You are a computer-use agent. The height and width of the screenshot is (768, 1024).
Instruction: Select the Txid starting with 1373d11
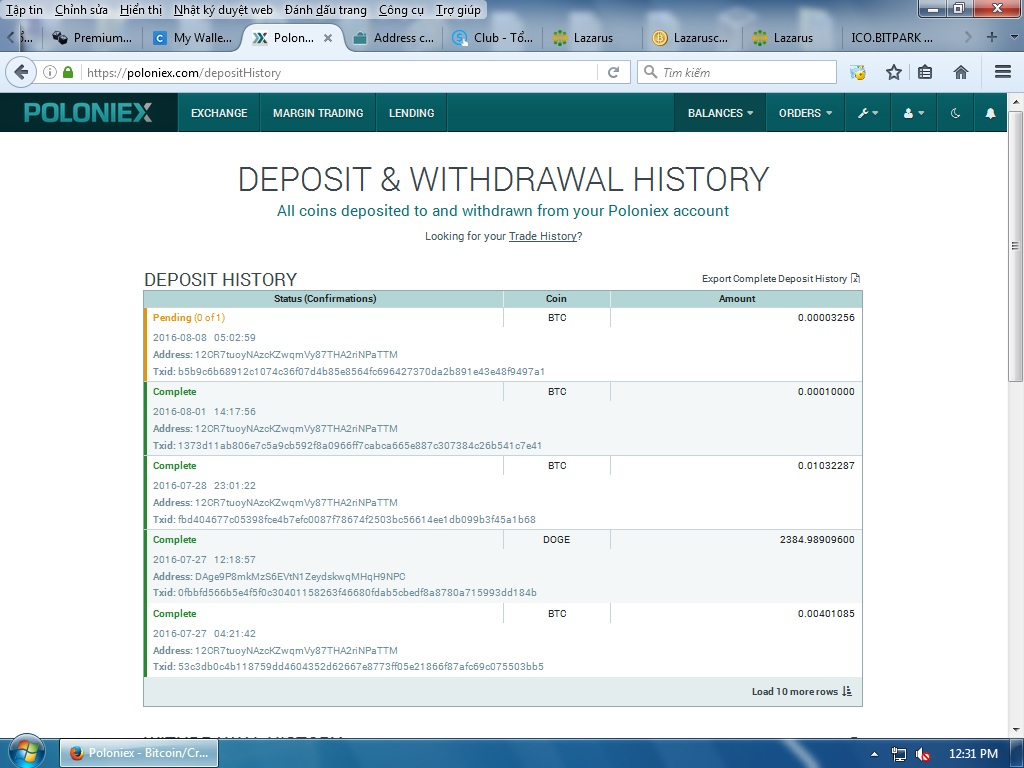pos(360,445)
